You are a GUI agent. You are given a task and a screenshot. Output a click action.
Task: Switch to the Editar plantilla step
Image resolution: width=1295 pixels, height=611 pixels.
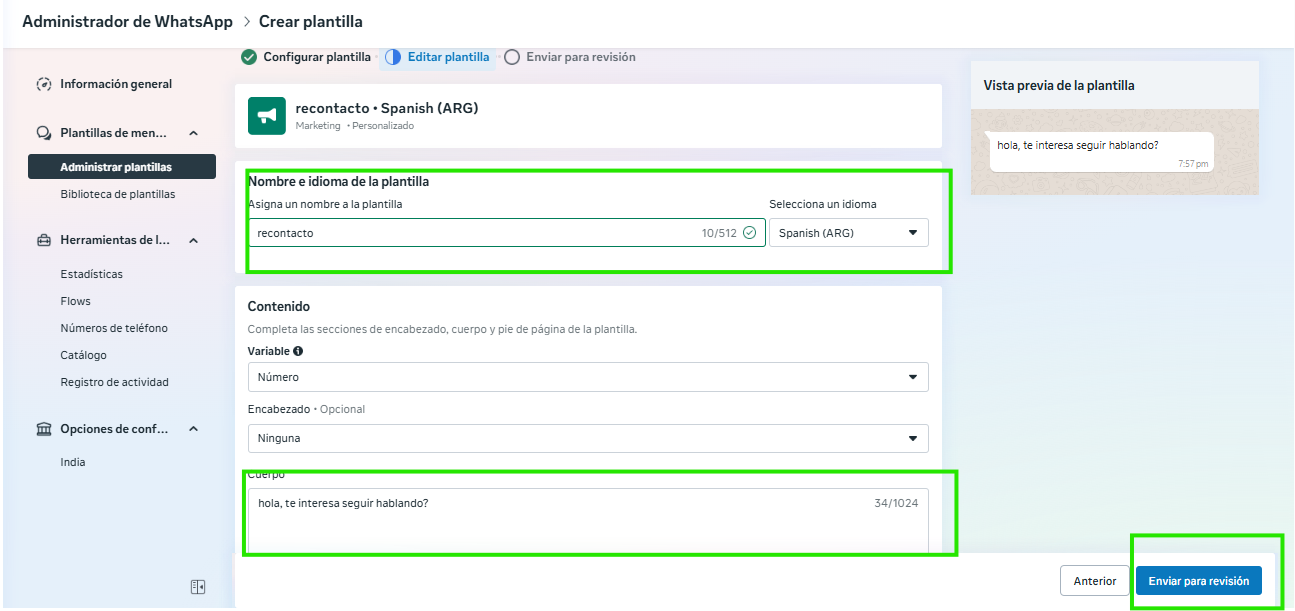[x=448, y=57]
